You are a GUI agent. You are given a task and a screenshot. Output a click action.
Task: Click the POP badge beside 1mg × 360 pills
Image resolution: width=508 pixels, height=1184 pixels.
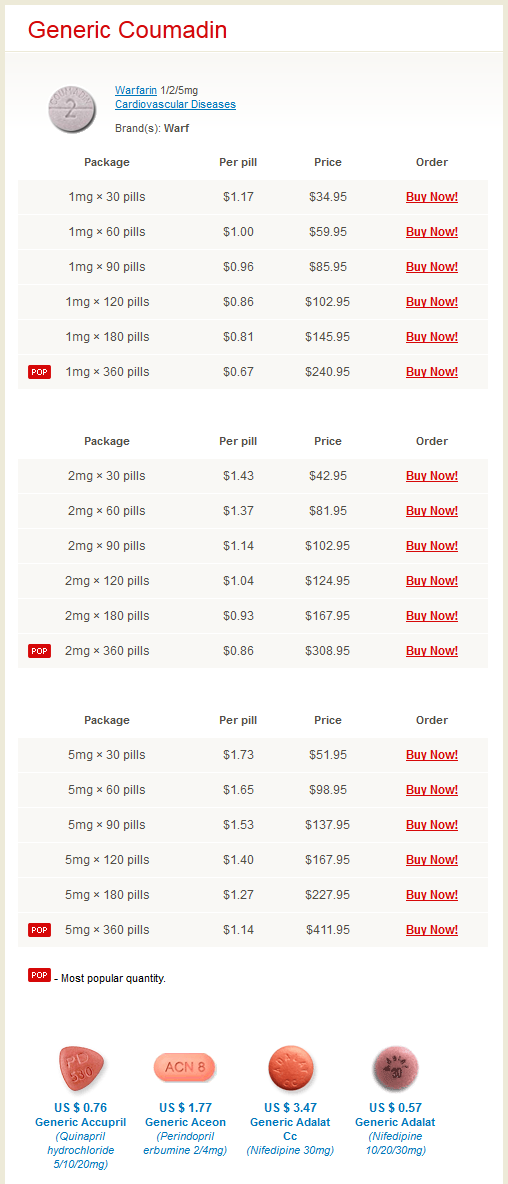pos(39,372)
